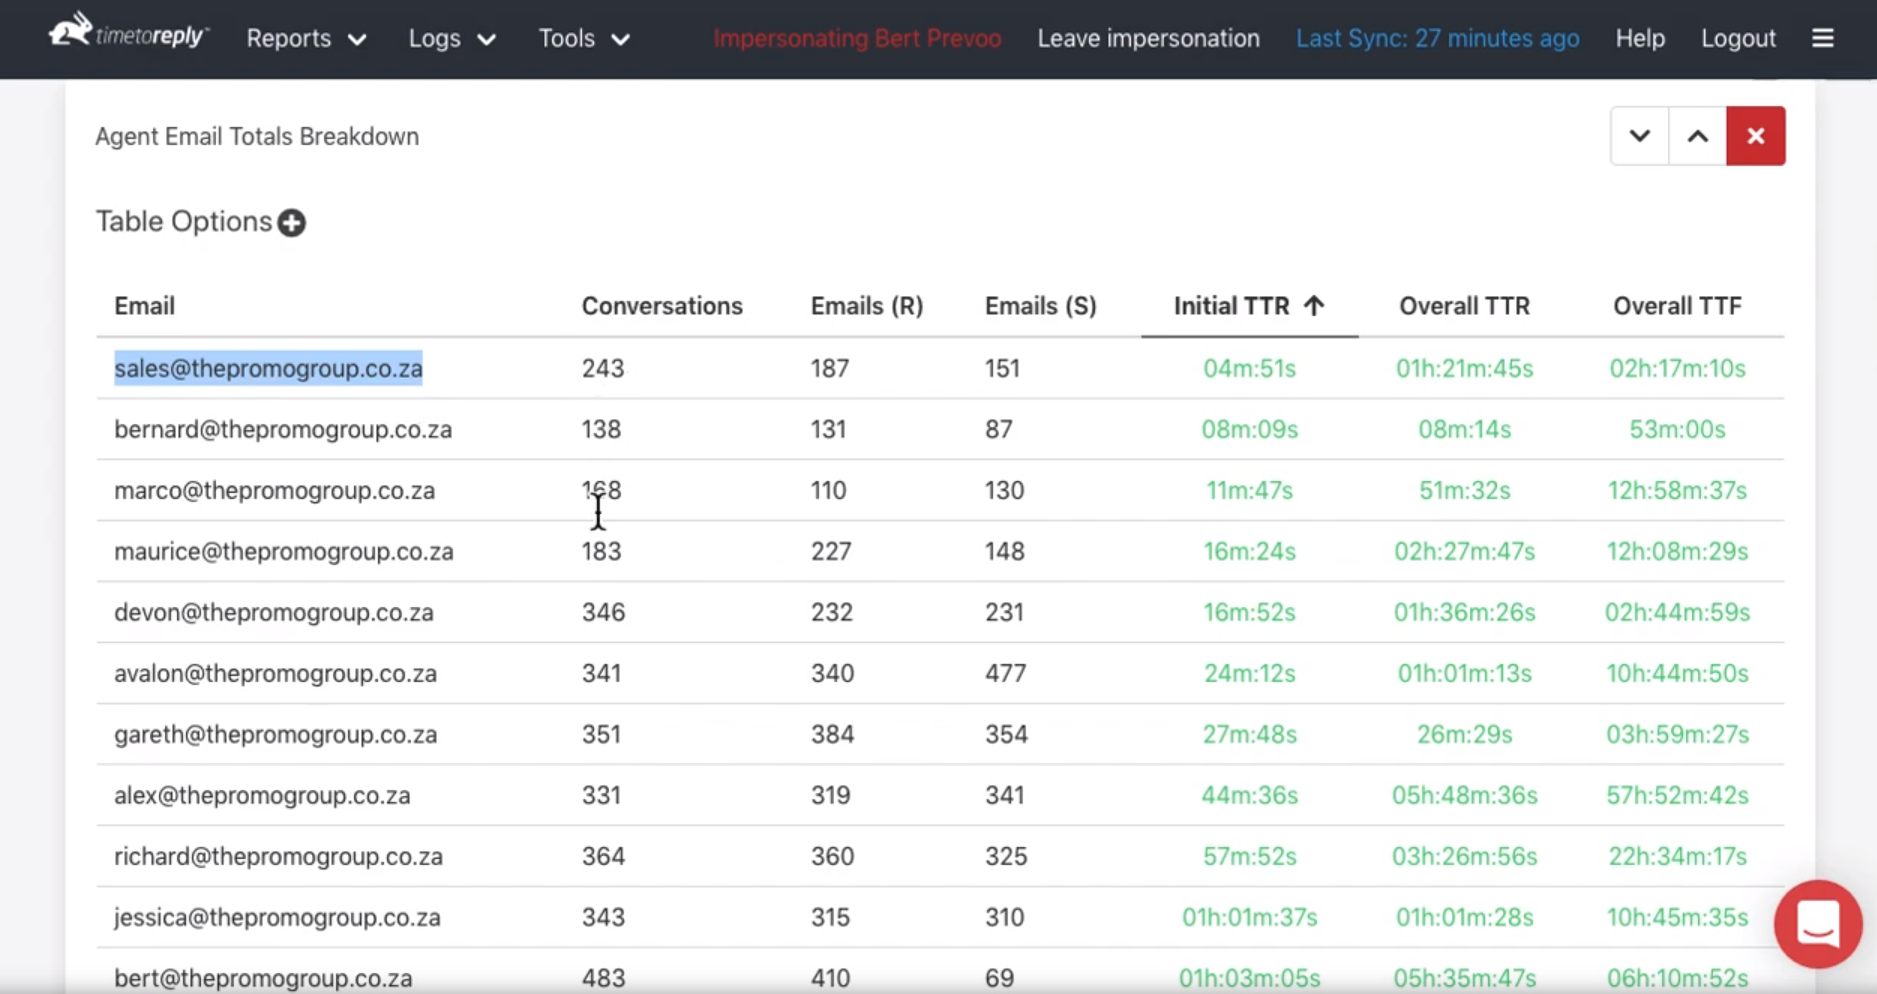
Task: Toggle Initial TTR sort arrow
Action: pyautogui.click(x=1314, y=306)
